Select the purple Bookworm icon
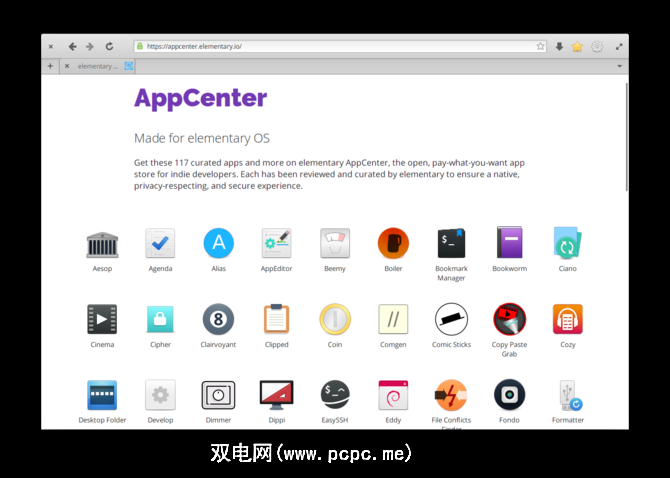The height and width of the screenshot is (478, 670). coord(509,243)
